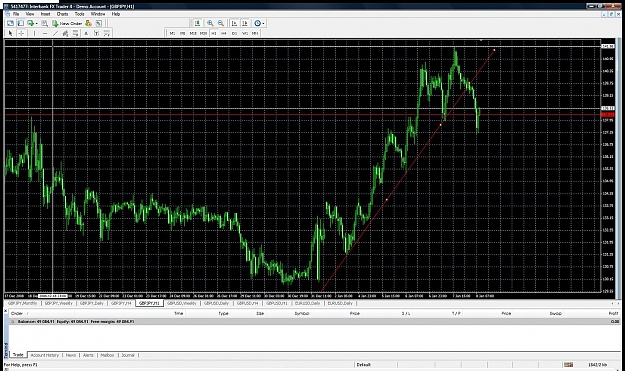Switch timeframe to W1
The width and height of the screenshot is (625, 371).
(245, 33)
